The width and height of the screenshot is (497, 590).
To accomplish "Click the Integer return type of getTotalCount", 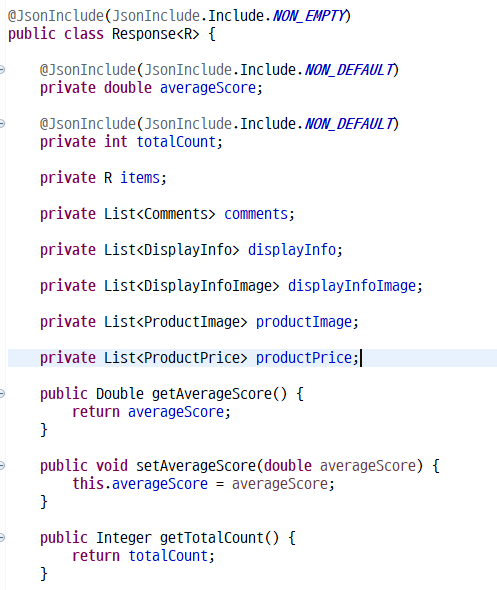I will (124, 538).
